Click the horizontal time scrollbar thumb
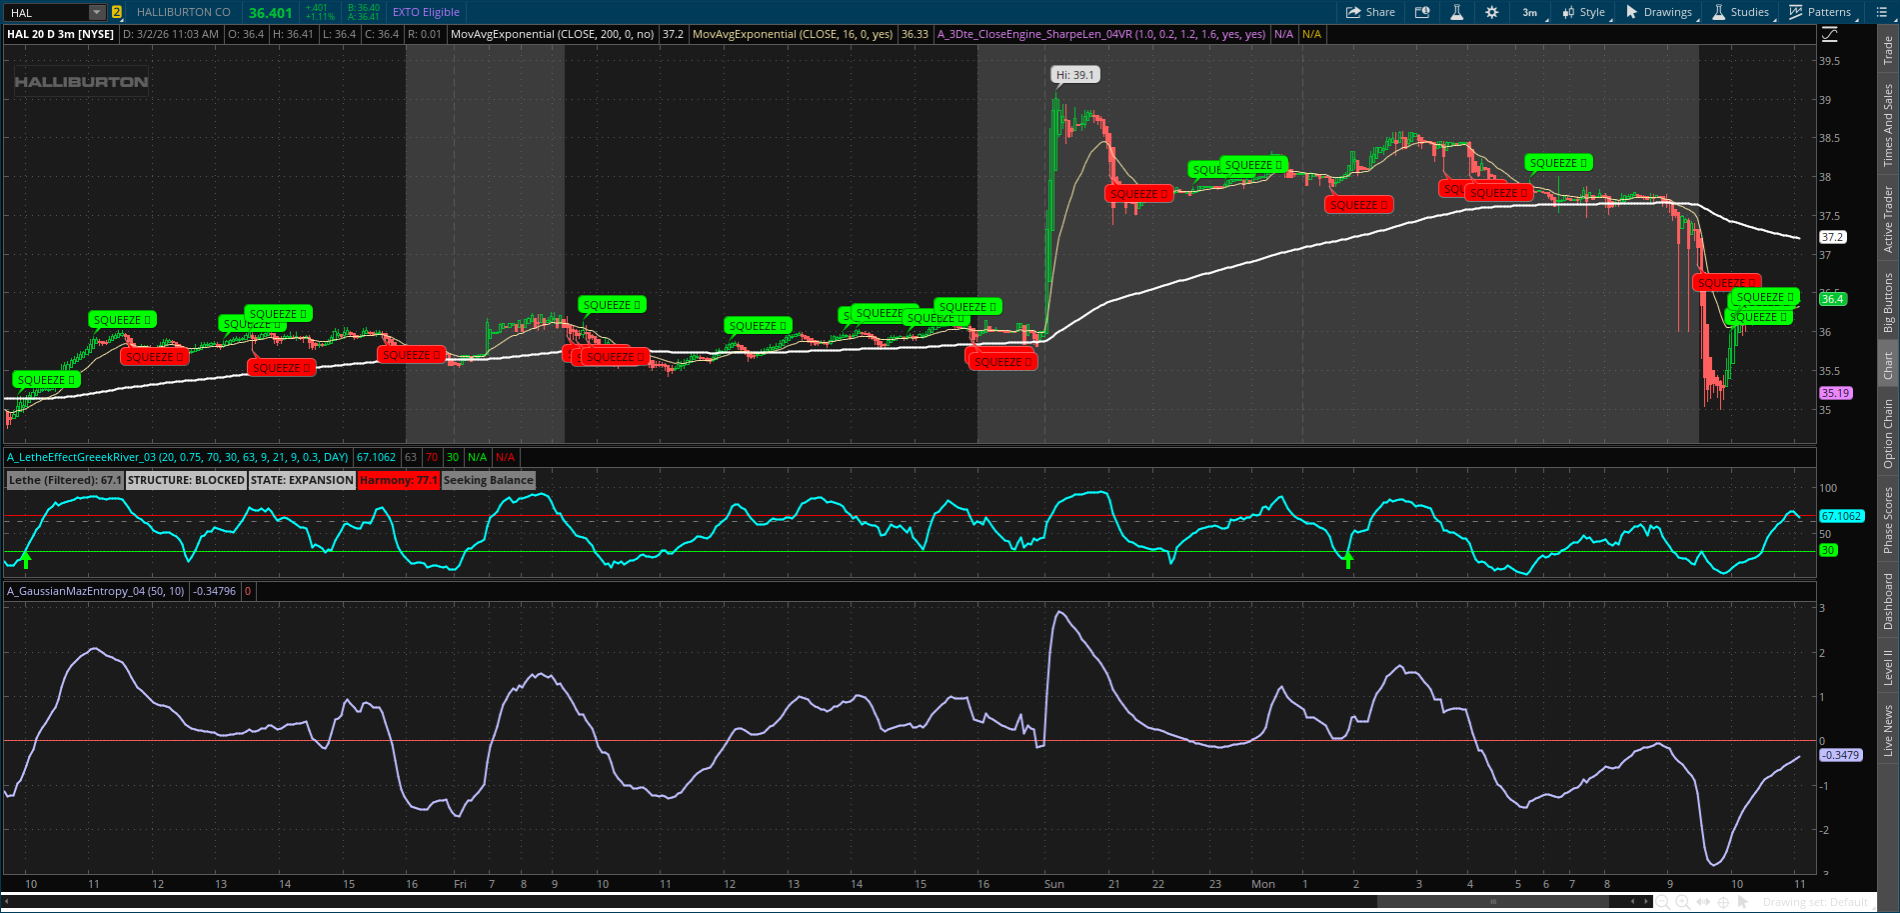This screenshot has width=1900, height=913. pyautogui.click(x=1492, y=901)
